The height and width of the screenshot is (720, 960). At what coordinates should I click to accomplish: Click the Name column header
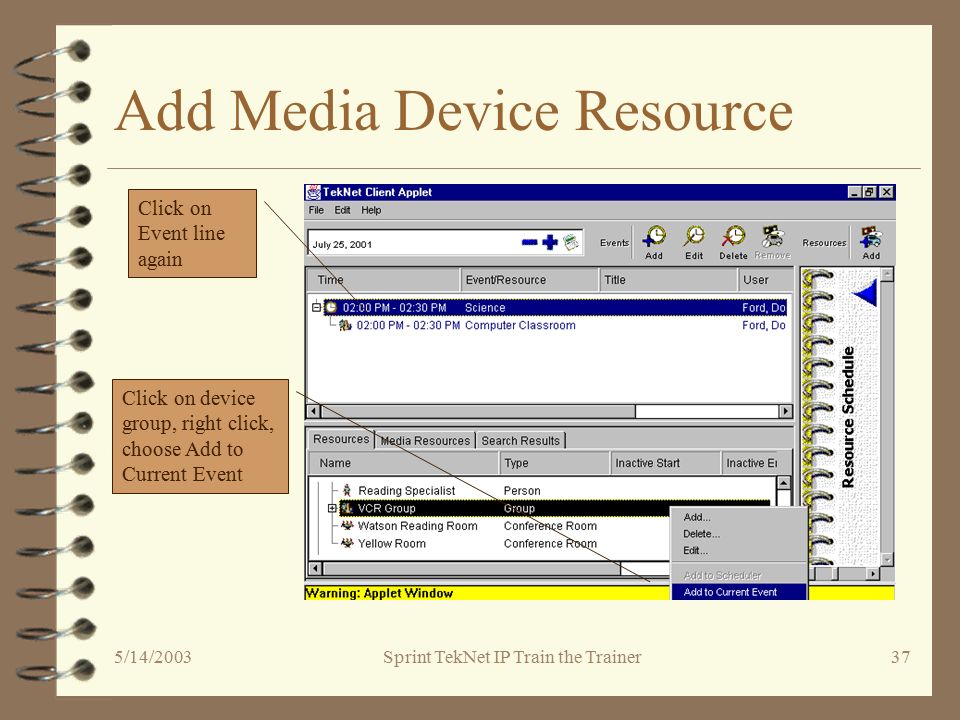403,463
